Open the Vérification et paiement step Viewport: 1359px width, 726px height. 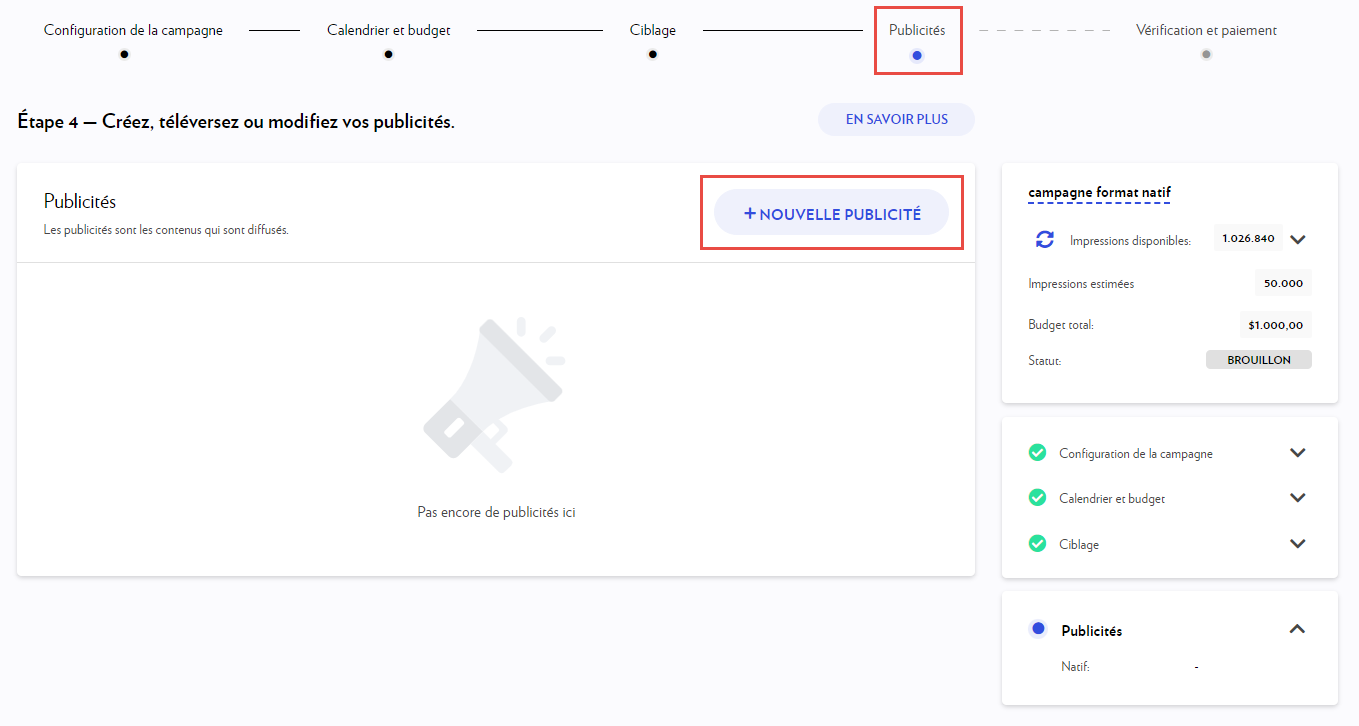[x=1206, y=30]
